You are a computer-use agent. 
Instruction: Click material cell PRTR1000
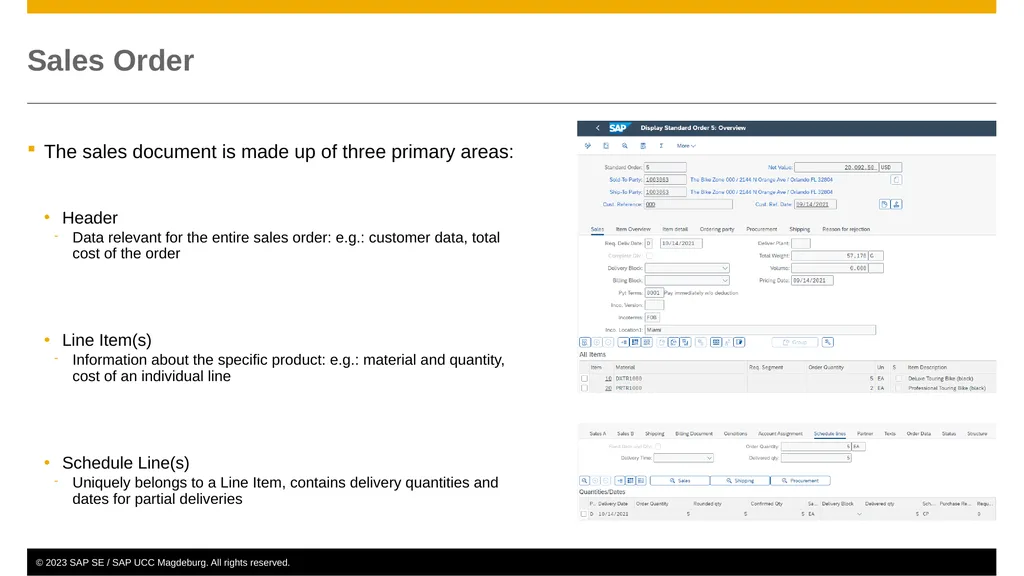[629, 388]
